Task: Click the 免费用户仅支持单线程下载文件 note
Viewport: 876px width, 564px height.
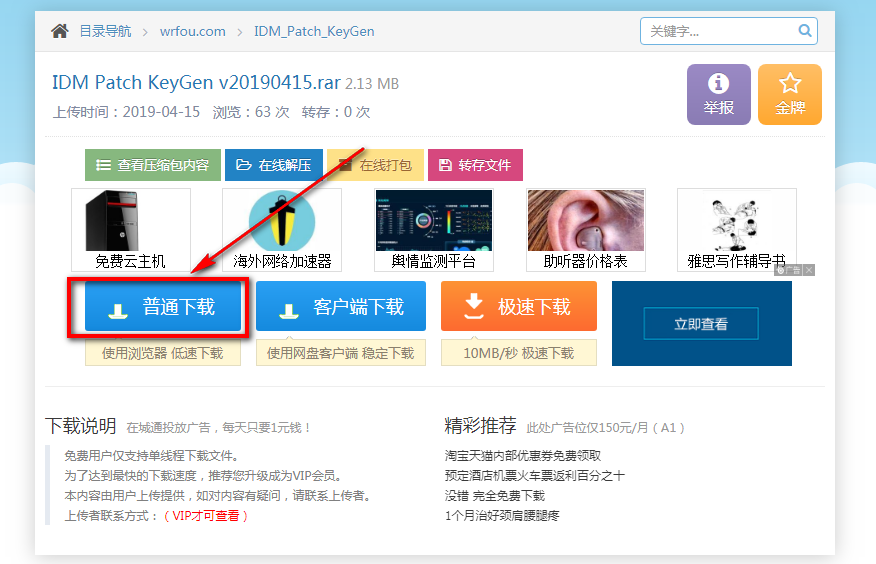Action: coord(152,456)
